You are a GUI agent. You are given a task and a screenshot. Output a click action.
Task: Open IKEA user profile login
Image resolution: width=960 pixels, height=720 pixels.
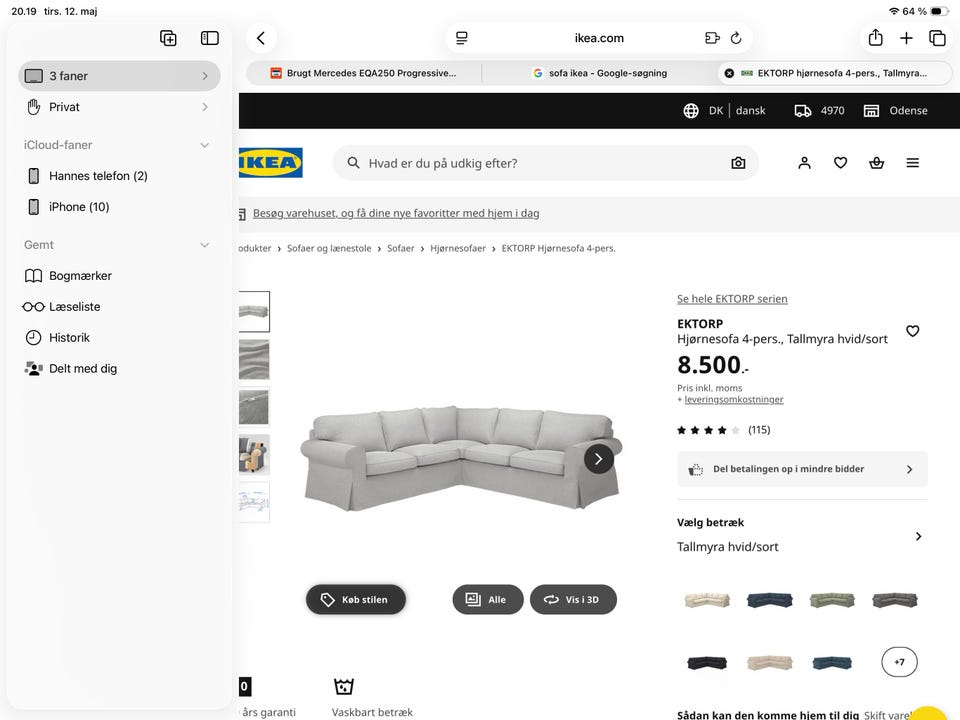point(804,163)
